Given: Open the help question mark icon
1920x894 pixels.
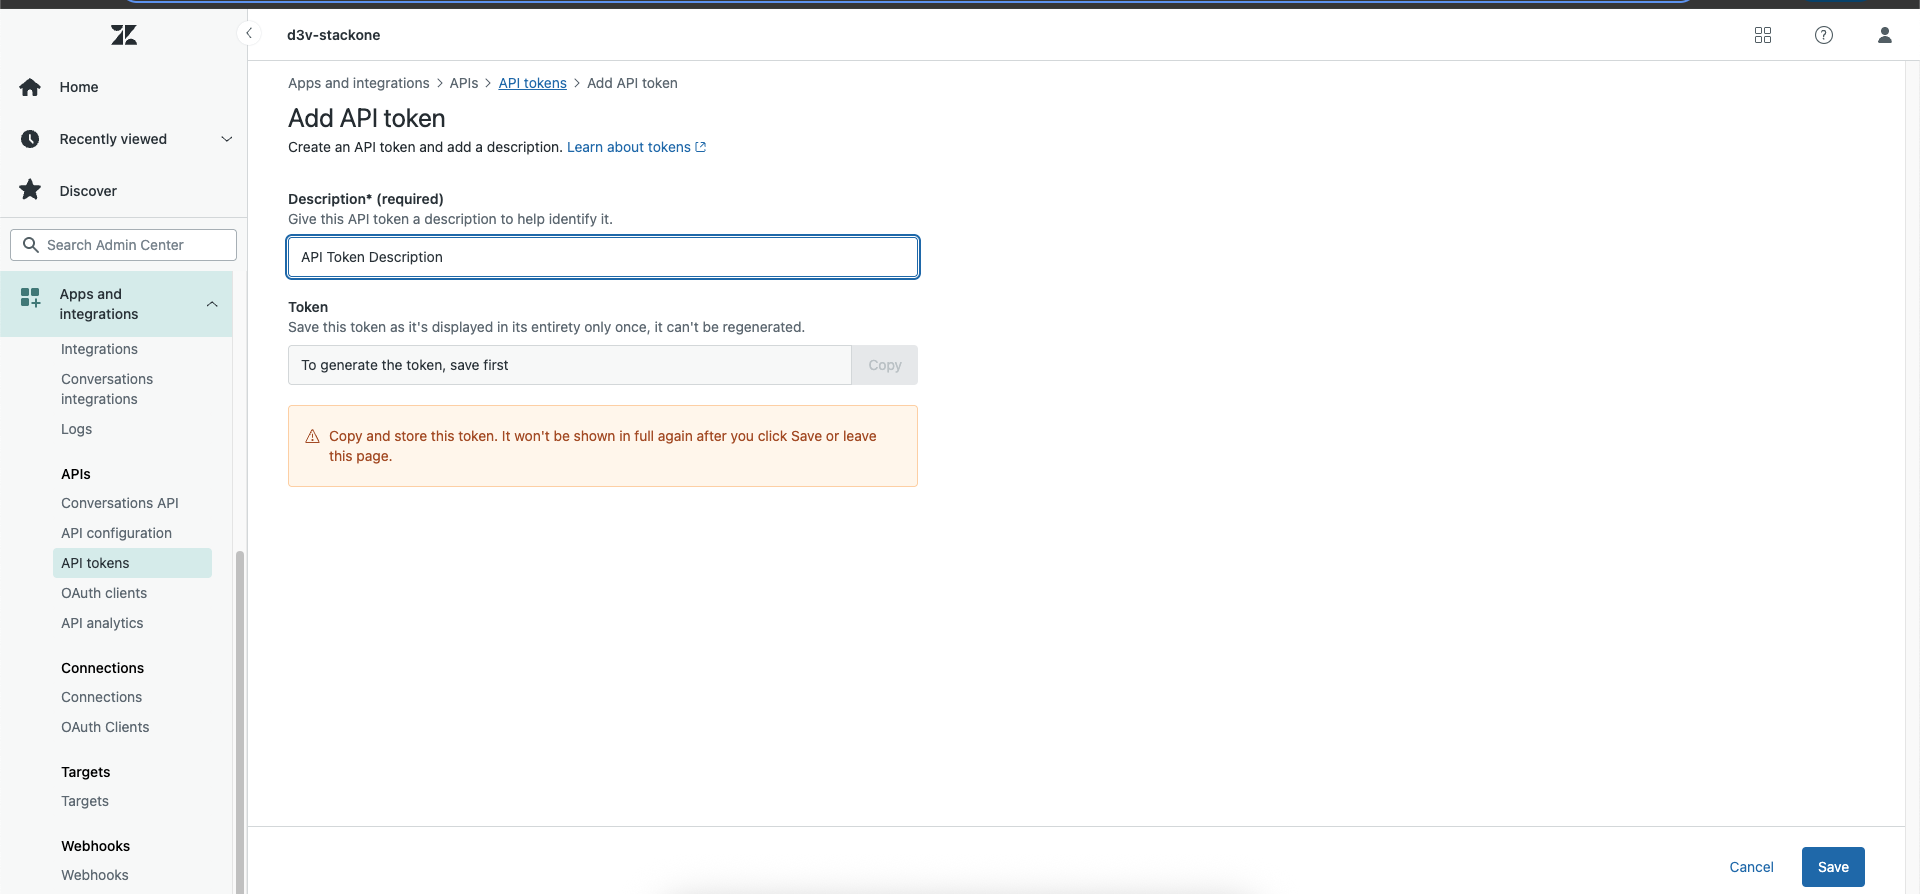Looking at the screenshot, I should coord(1824,35).
